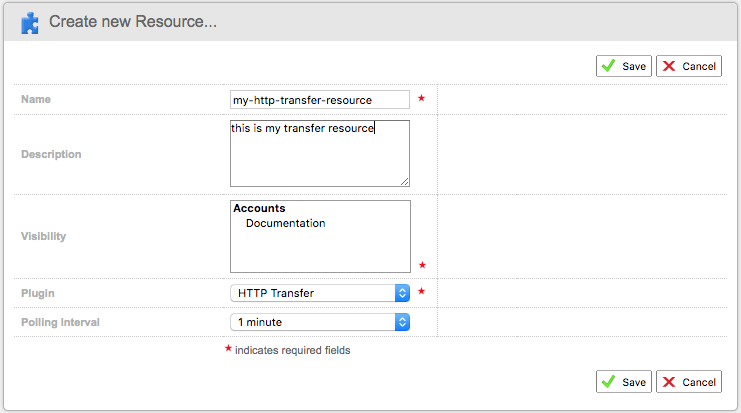Click the blue puzzle piece icon in header
The height and width of the screenshot is (413, 741).
pyautogui.click(x=31, y=20)
